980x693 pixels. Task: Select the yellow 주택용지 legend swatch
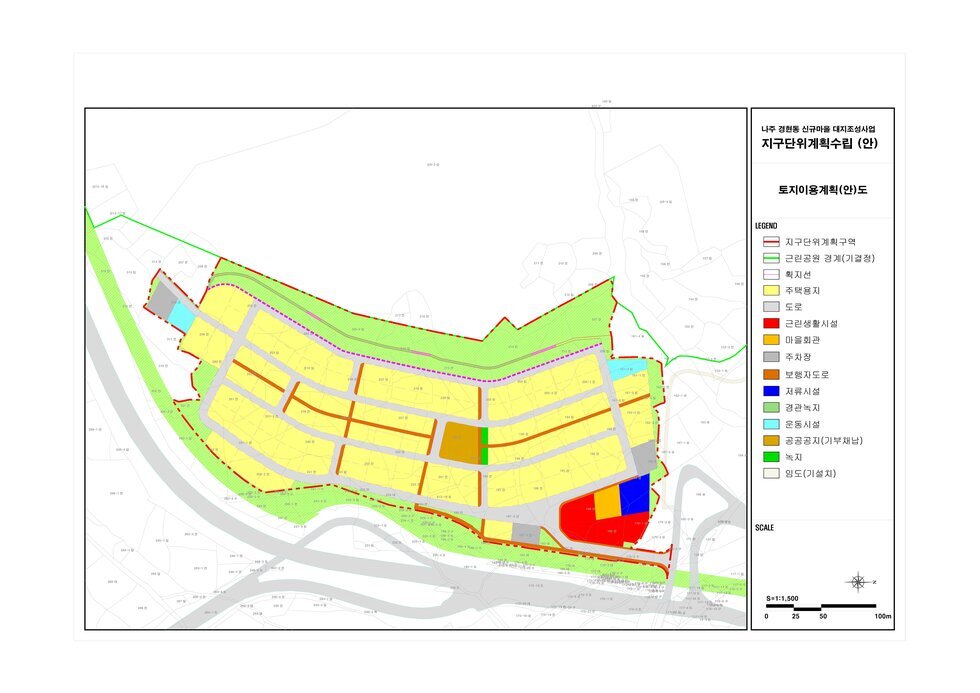click(x=769, y=291)
